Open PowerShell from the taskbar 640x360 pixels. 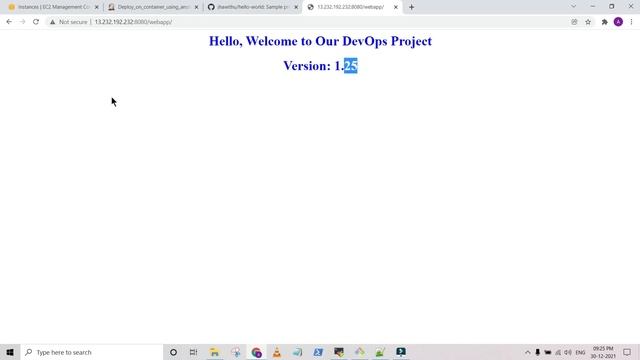318,352
